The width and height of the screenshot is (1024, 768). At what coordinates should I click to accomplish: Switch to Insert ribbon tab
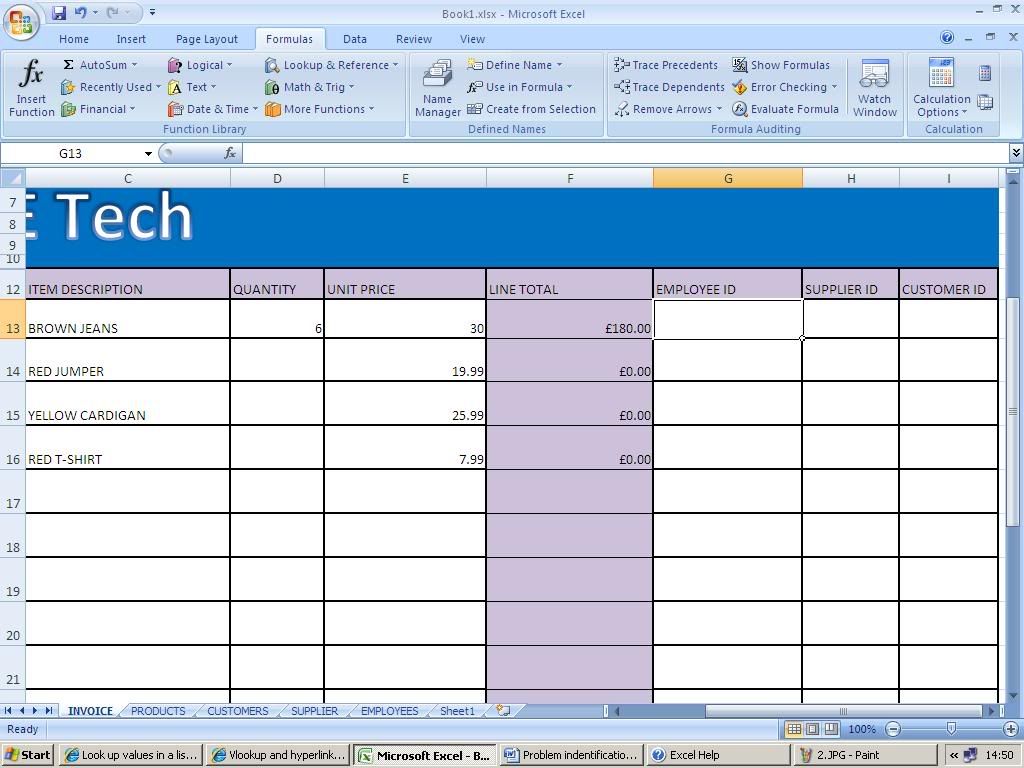click(x=131, y=39)
